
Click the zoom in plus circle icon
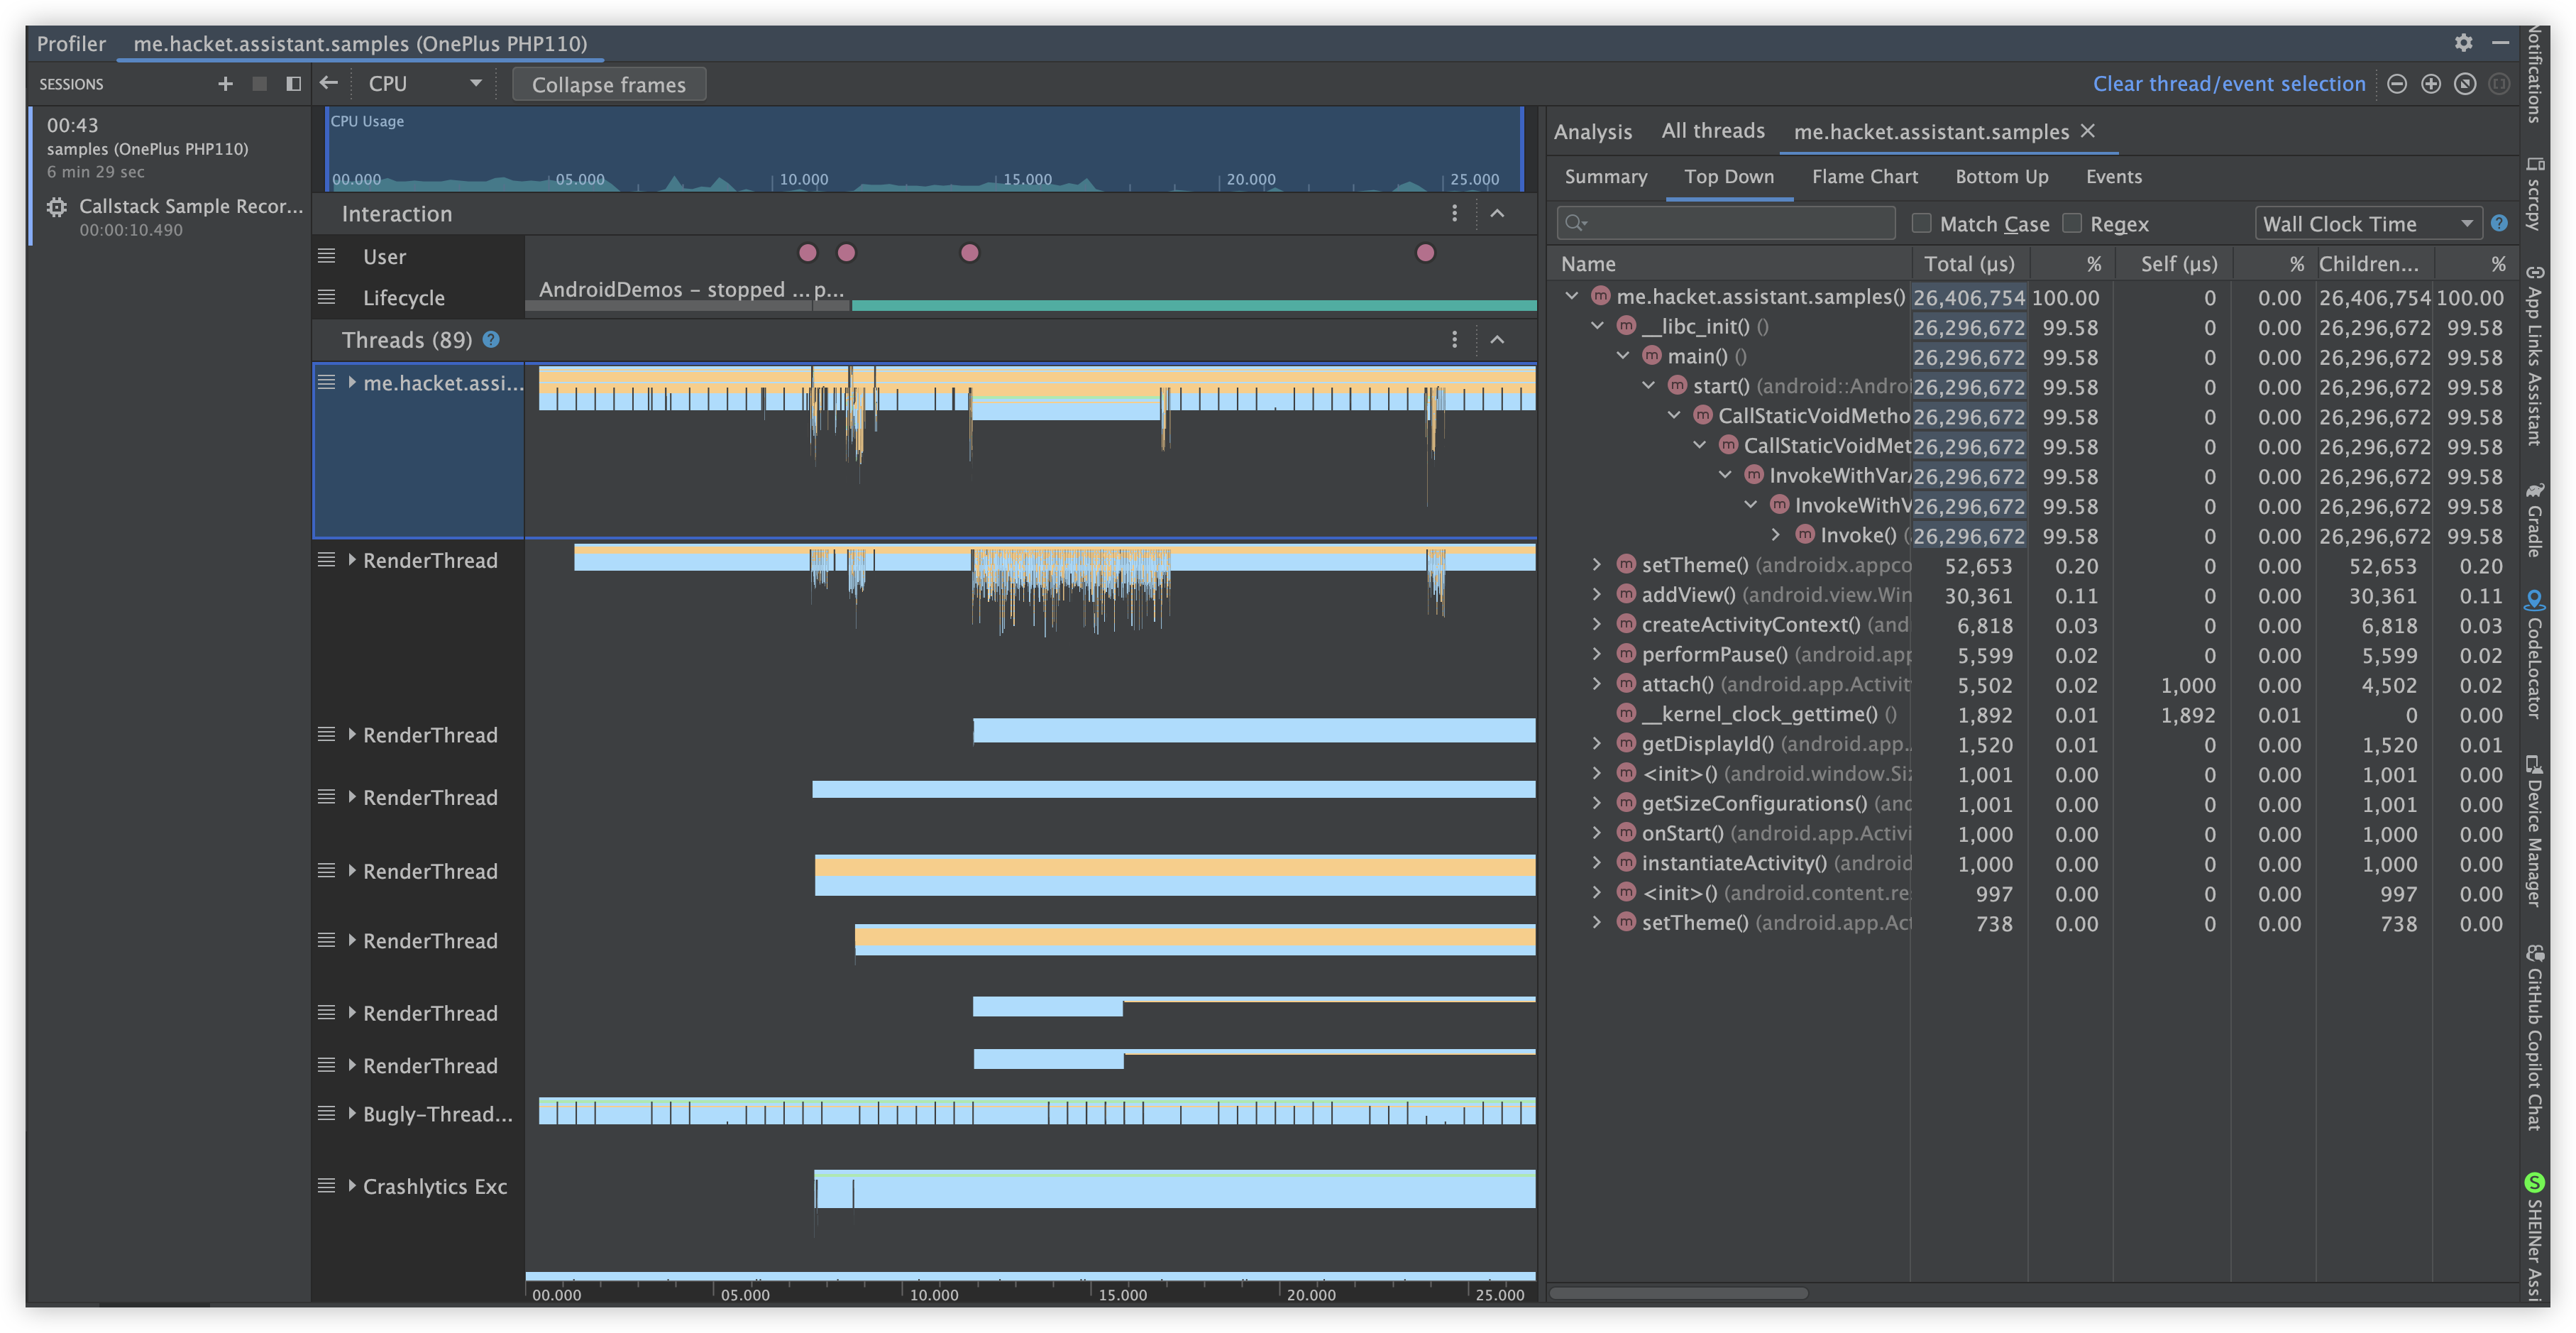[x=2431, y=84]
